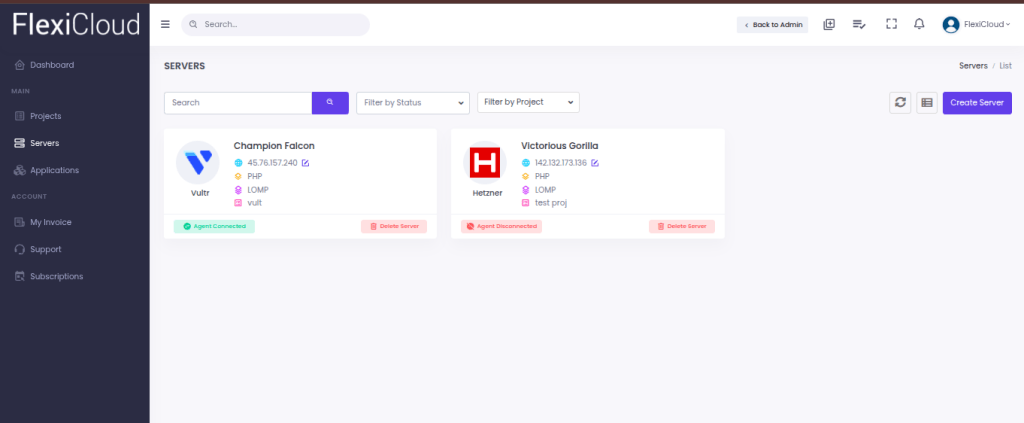Expand the Filter by Status dropdown

(x=413, y=103)
